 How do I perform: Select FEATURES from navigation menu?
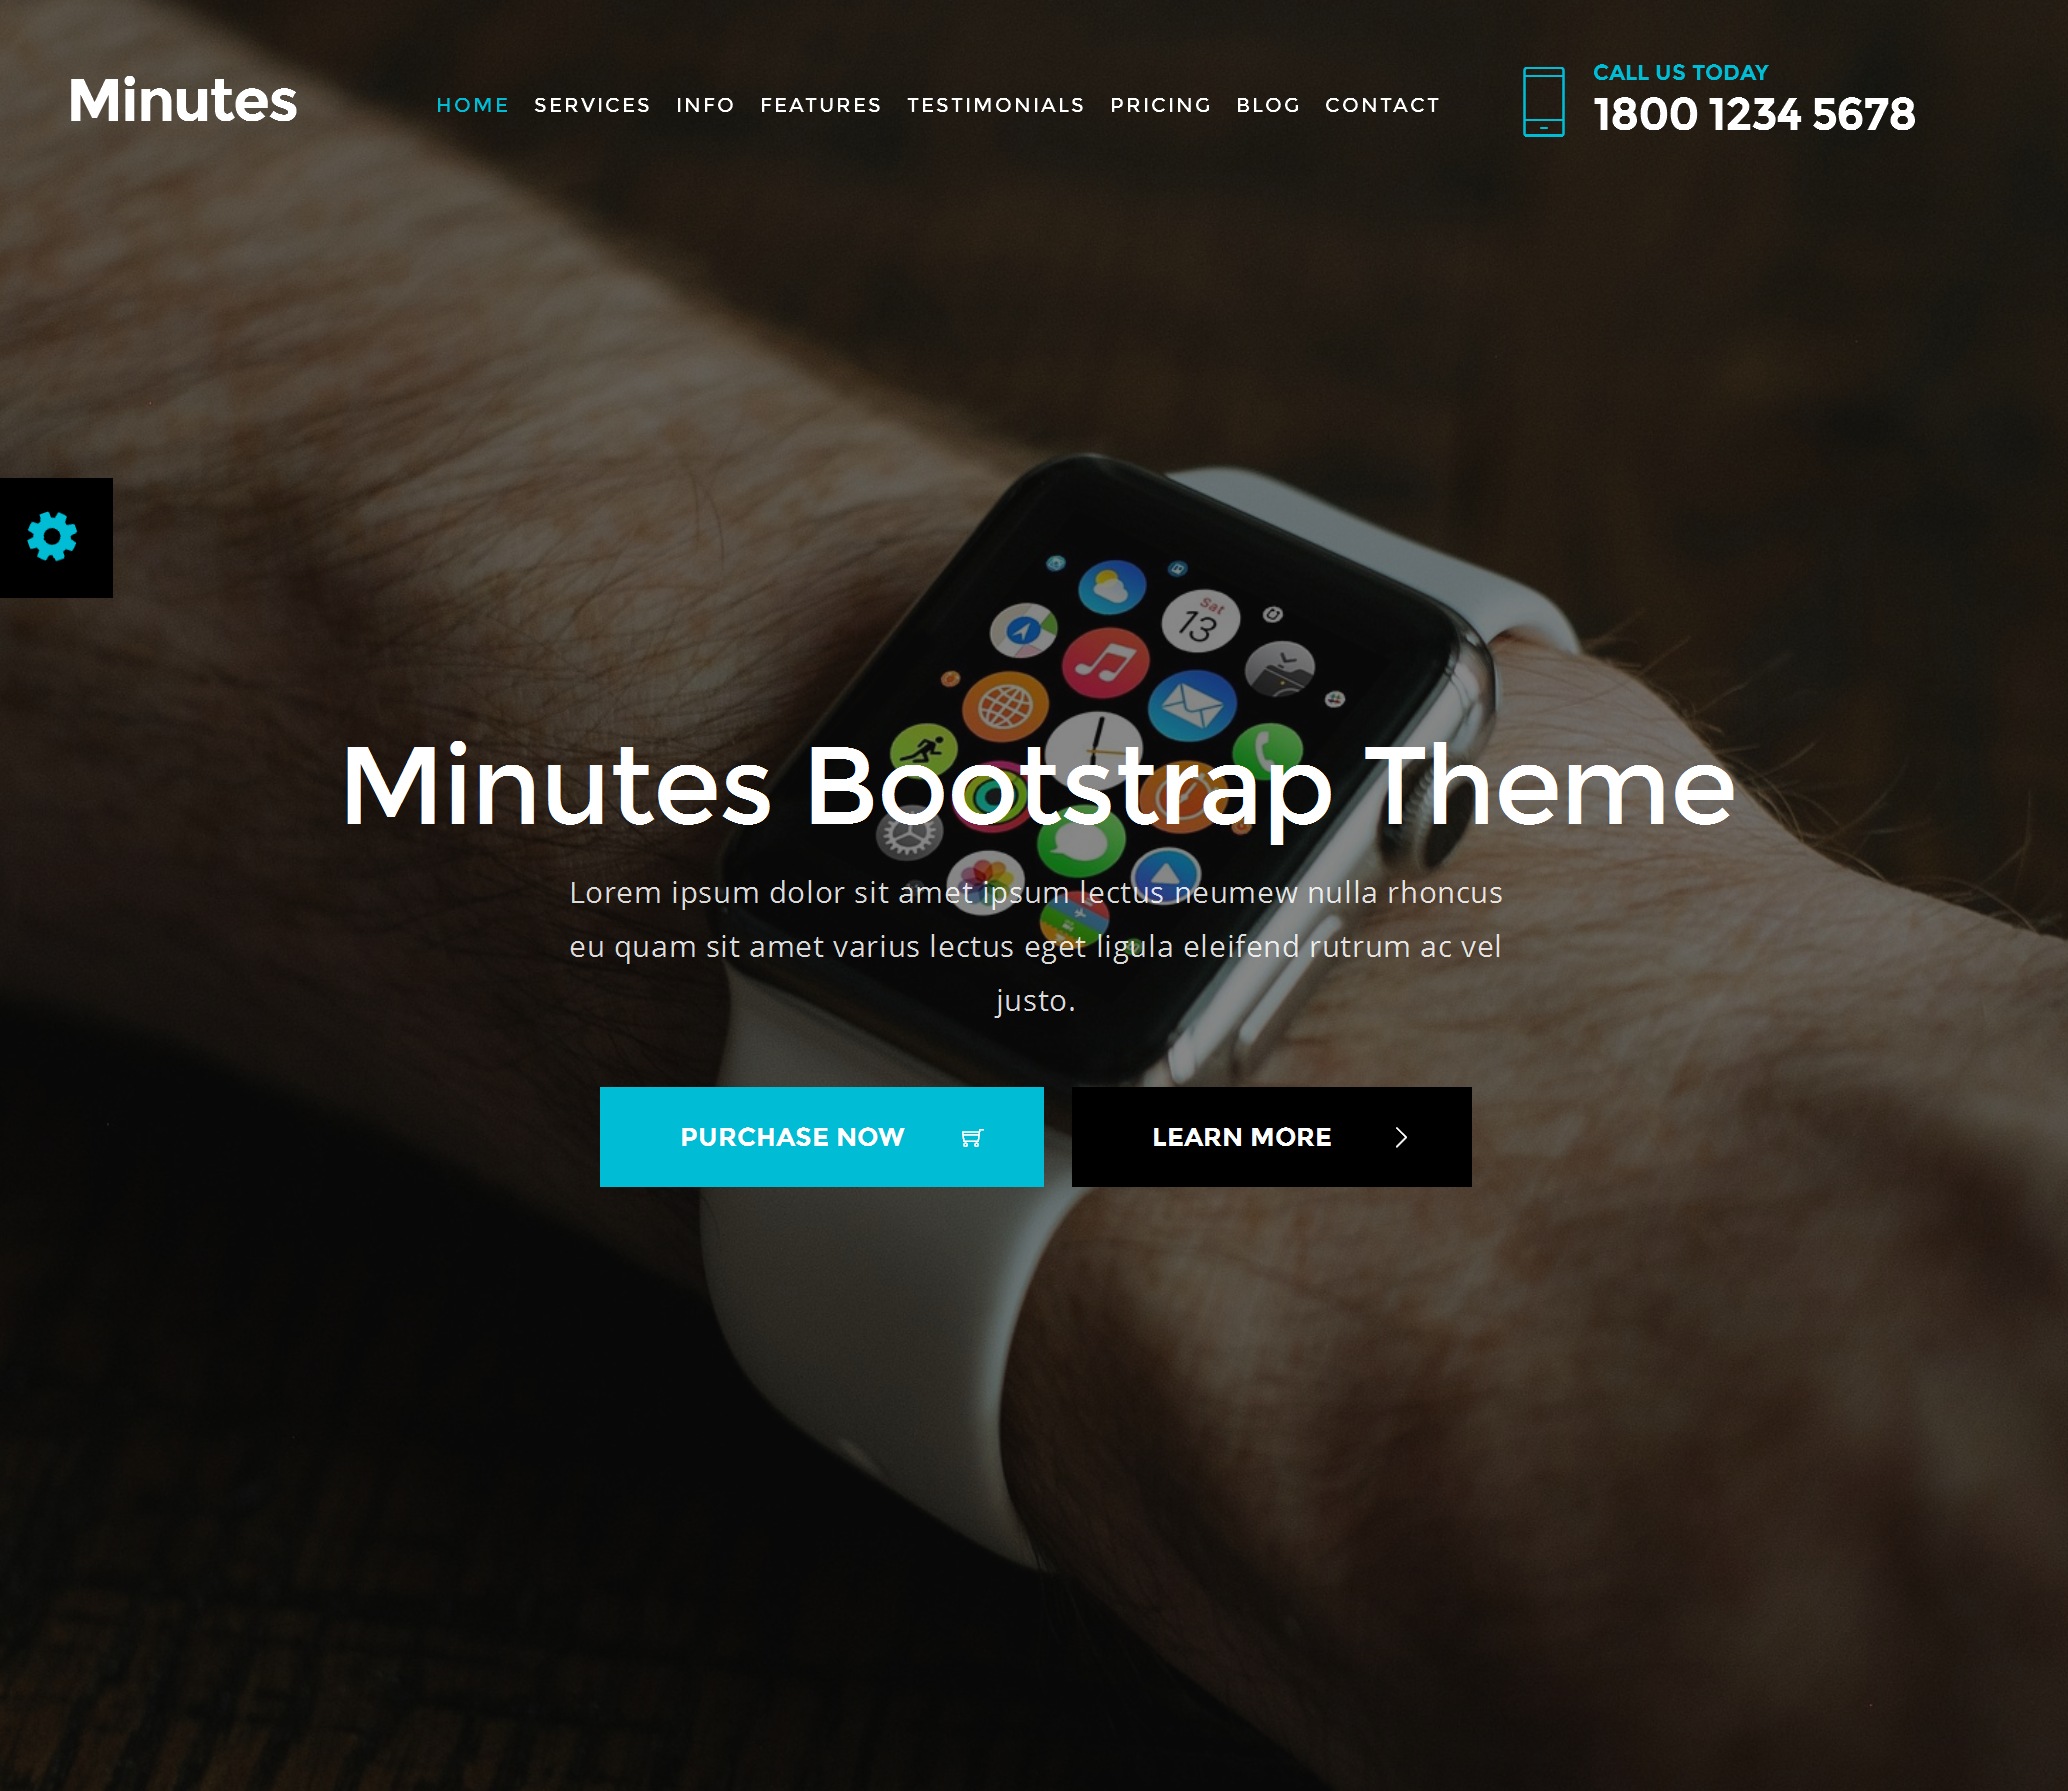coord(819,104)
